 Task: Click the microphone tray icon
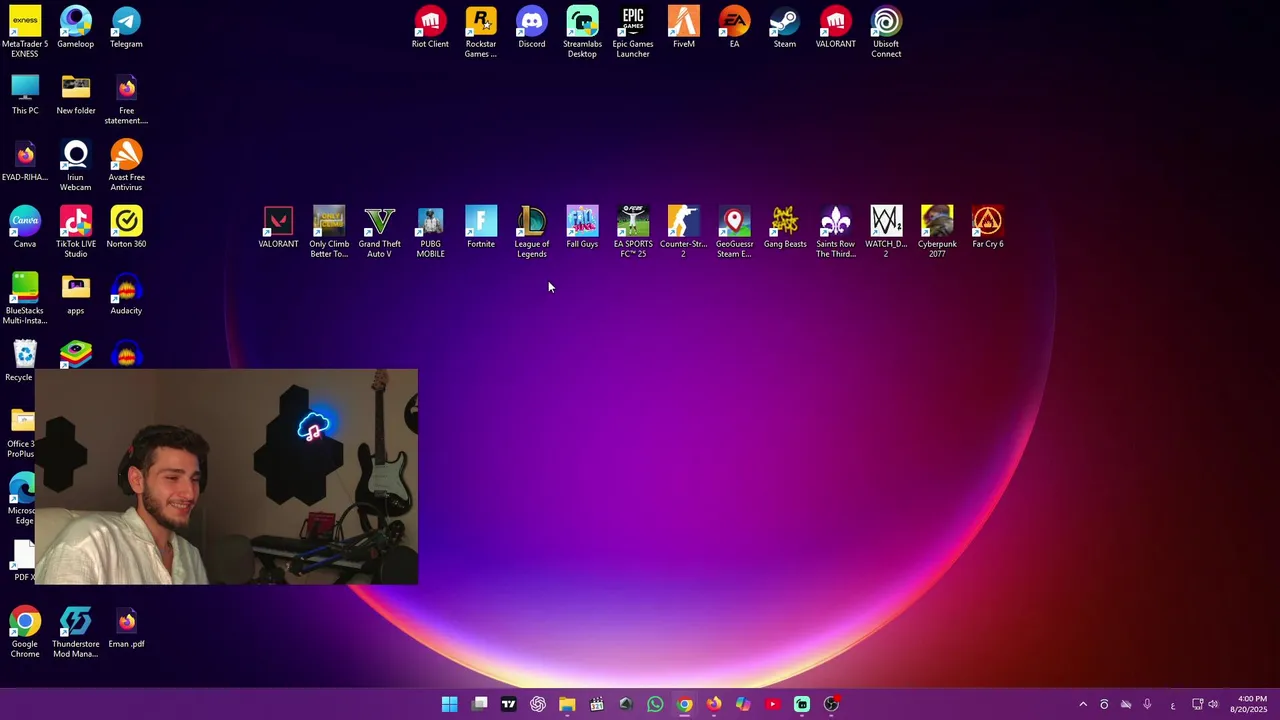point(1147,704)
